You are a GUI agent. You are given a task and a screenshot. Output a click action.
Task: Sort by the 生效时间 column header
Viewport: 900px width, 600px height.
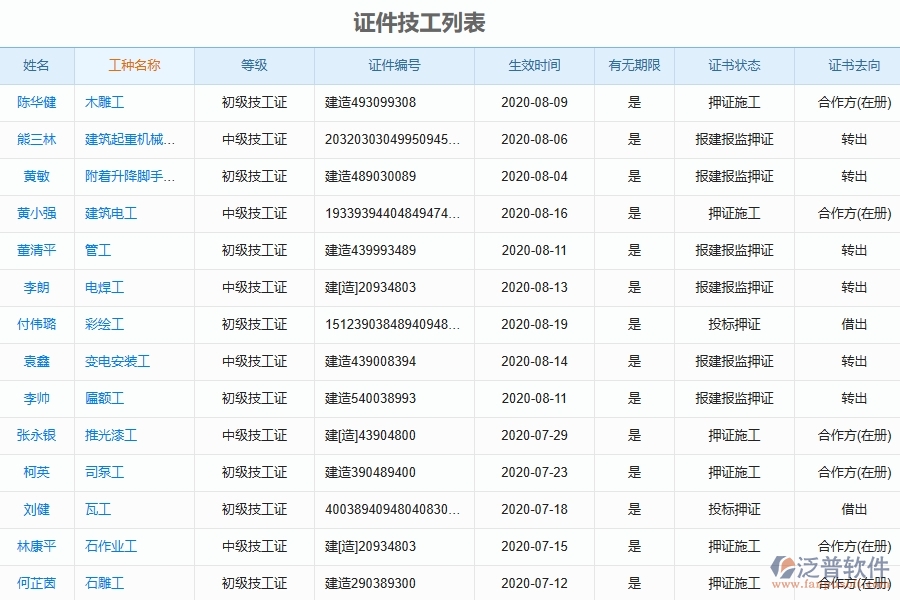tap(533, 65)
